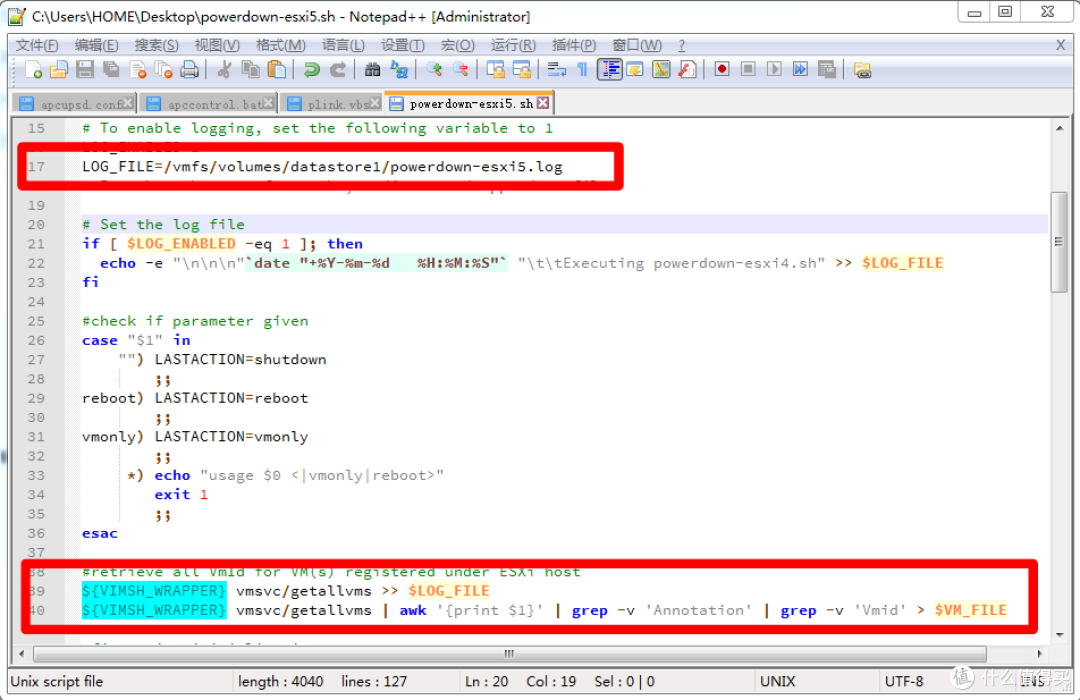Play back the recorded macro

click(x=774, y=69)
